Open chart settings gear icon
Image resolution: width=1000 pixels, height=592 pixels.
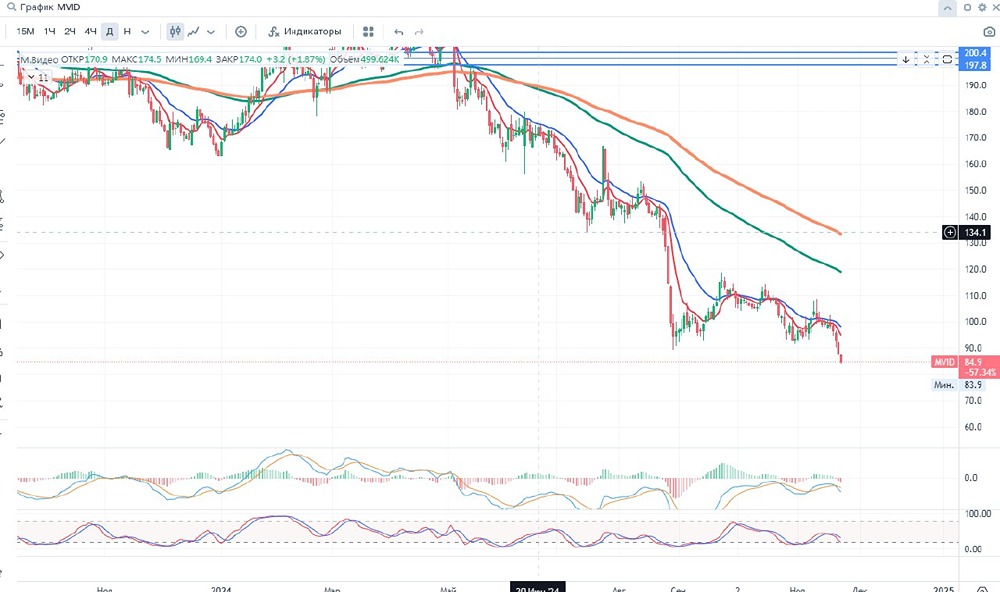[982, 7]
